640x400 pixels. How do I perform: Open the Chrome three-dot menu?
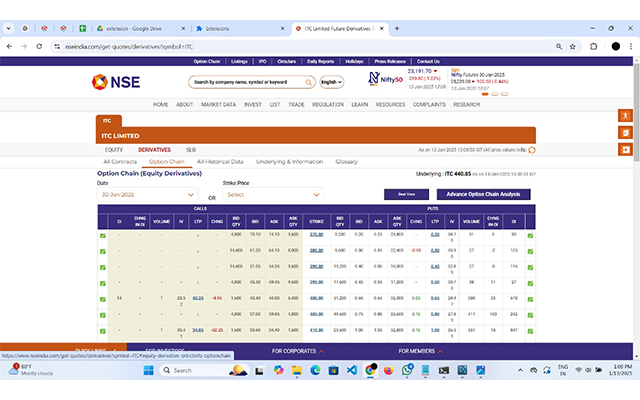tap(631, 47)
